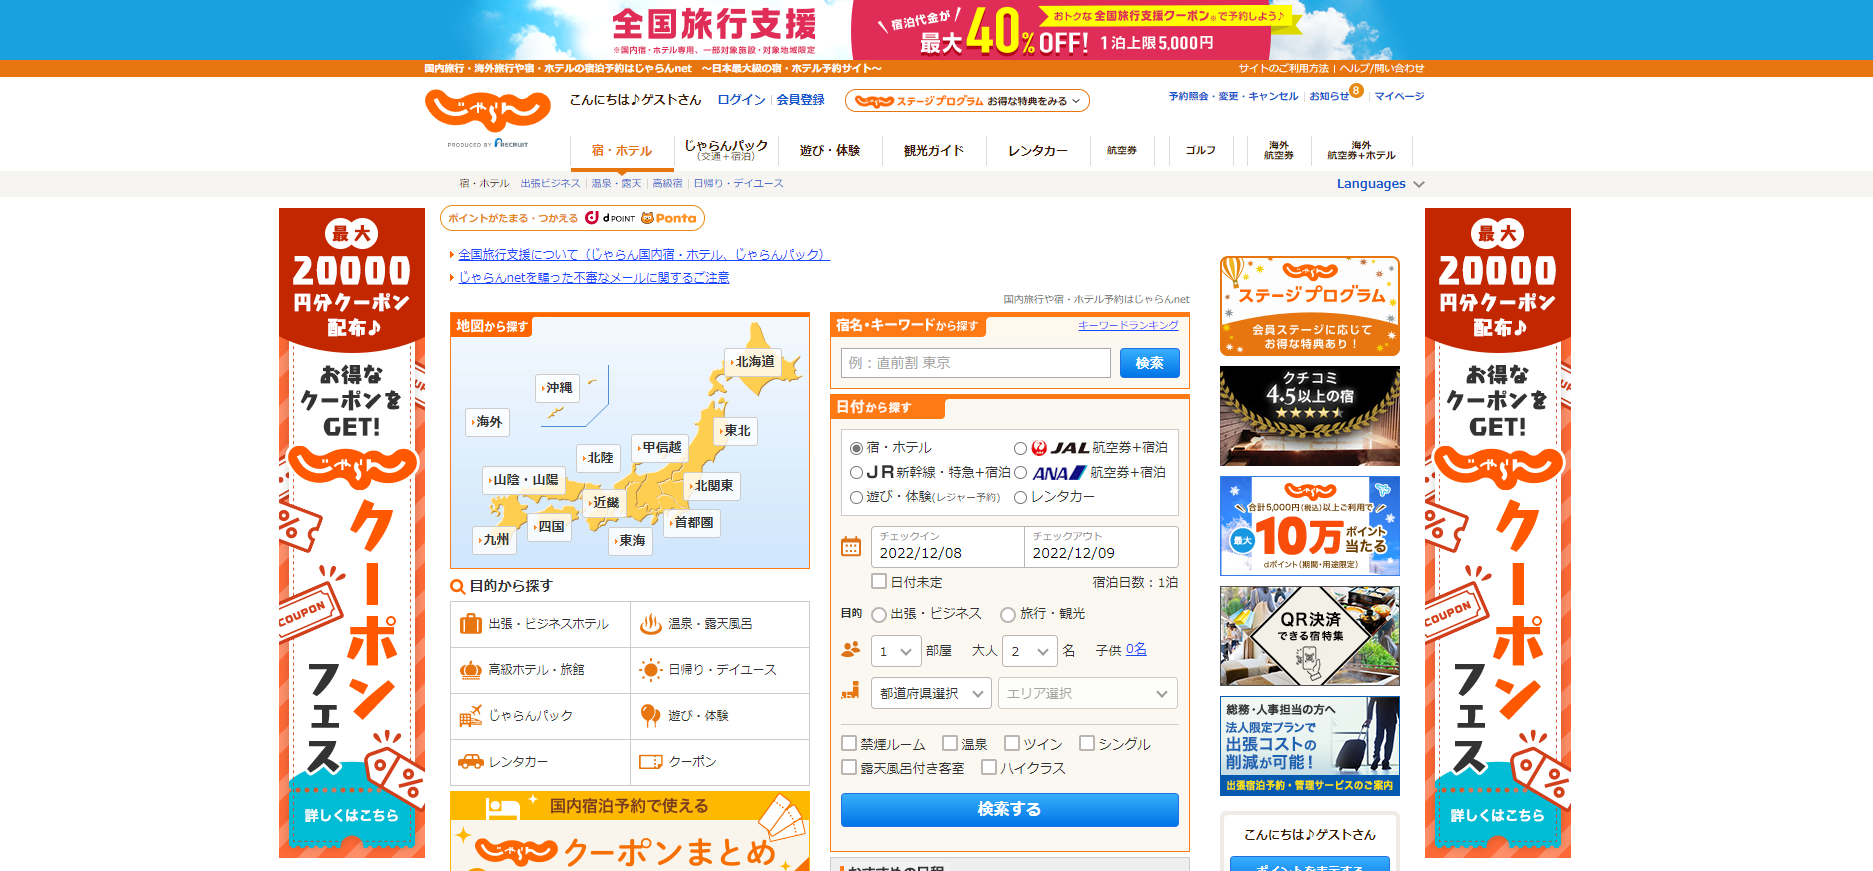The height and width of the screenshot is (871, 1873).
Task: Open the 遊び・体験 navigation tab
Action: (x=830, y=151)
